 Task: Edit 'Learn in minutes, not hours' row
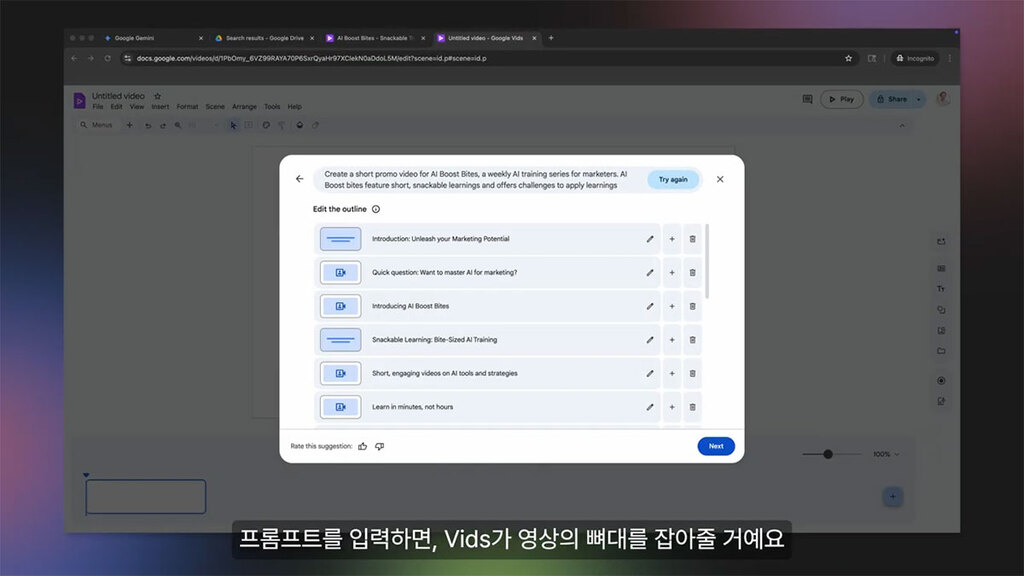pos(650,407)
